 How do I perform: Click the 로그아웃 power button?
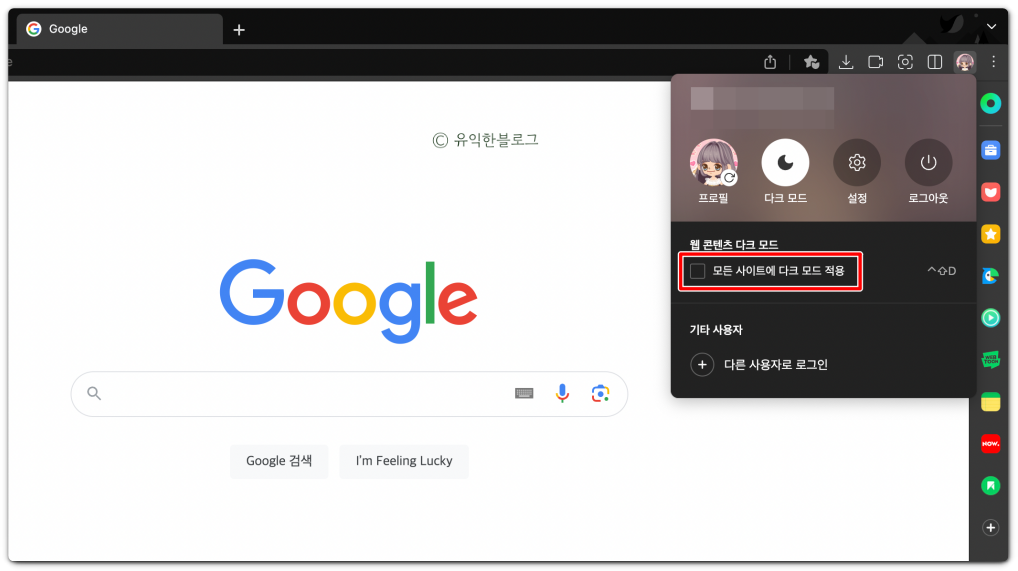click(928, 162)
